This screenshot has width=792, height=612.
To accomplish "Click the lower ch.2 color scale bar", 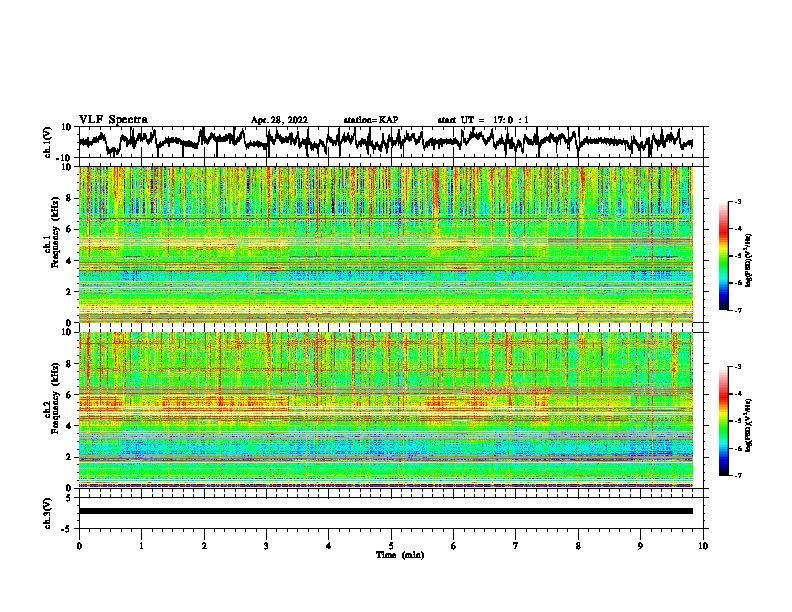I will 723,421.
